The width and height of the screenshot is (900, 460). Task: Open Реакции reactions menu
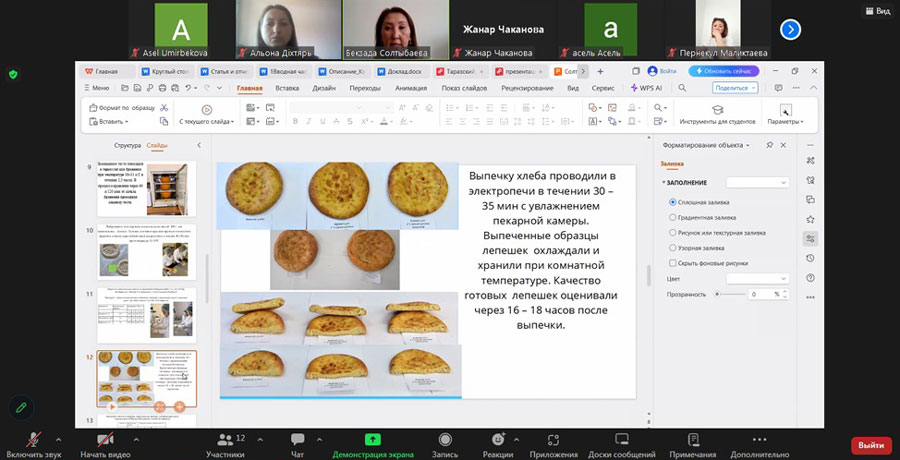coord(498,439)
